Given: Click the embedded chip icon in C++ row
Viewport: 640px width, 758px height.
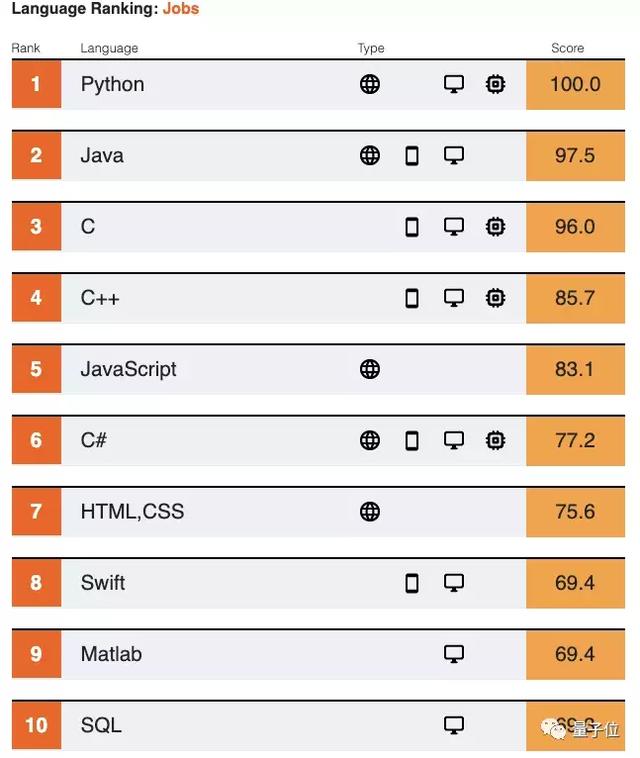Looking at the screenshot, I should click(x=495, y=298).
